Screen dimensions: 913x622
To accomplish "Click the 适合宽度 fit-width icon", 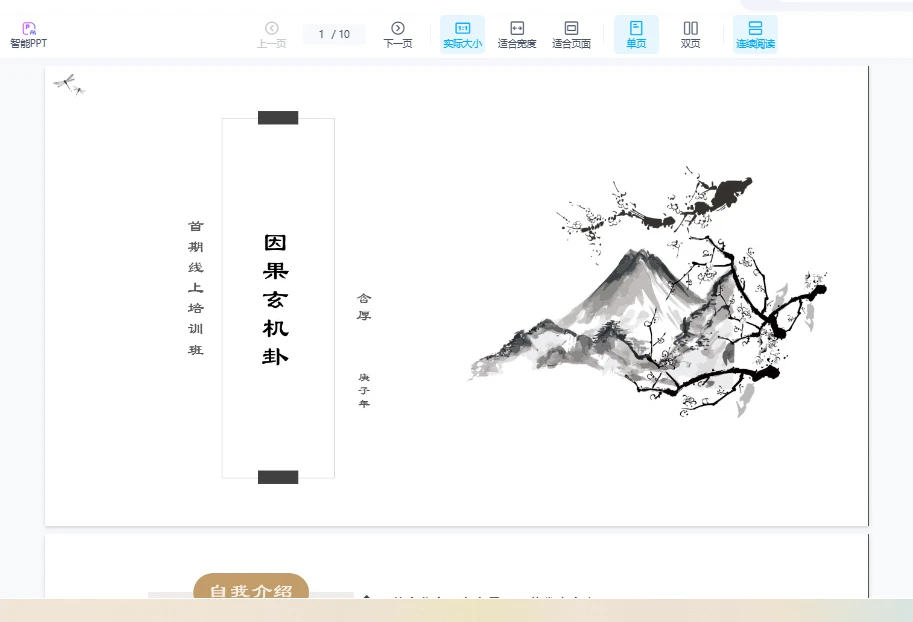I will tap(516, 28).
